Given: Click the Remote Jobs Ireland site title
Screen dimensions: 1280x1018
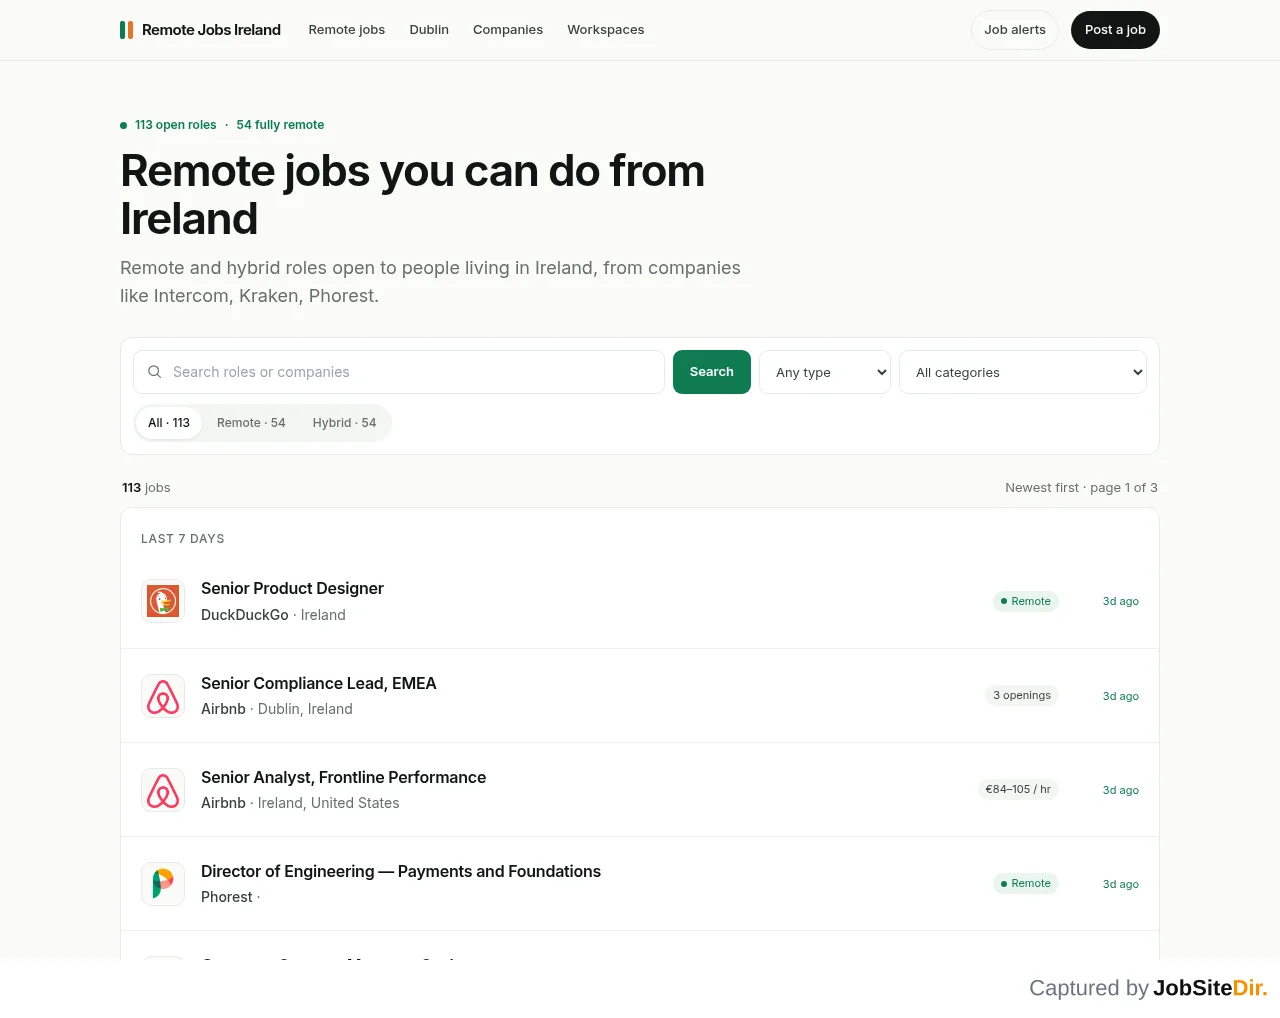Looking at the screenshot, I should (x=211, y=30).
